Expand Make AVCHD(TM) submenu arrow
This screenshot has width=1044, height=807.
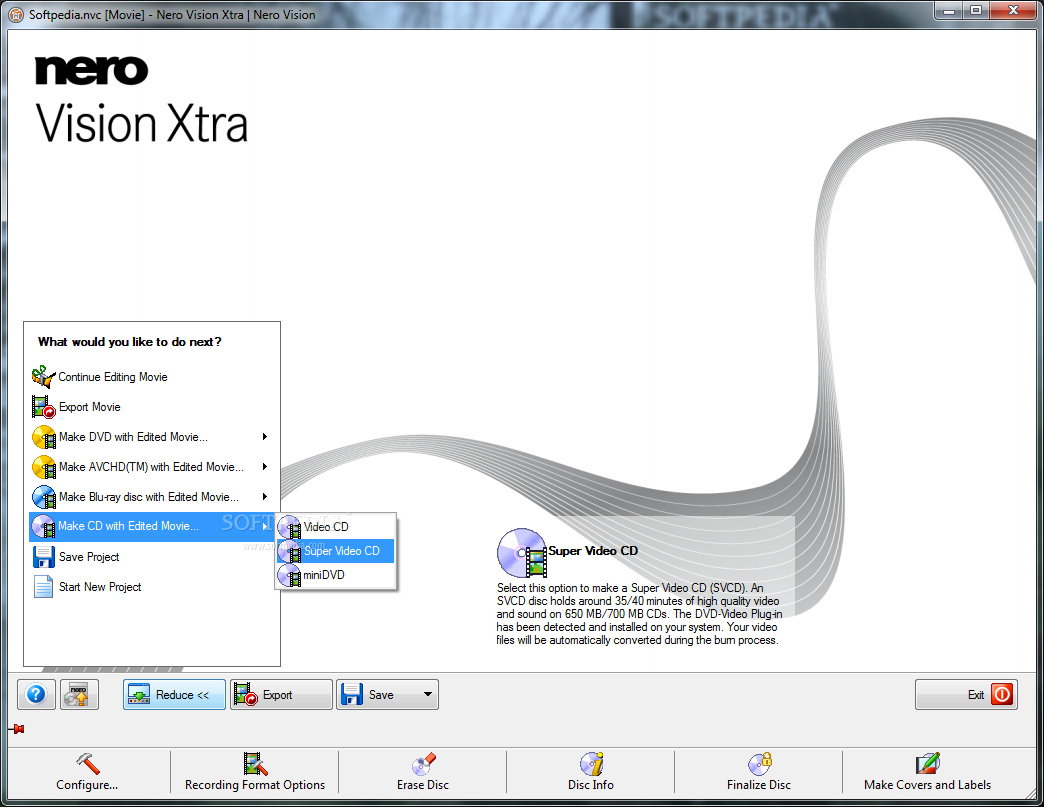[x=265, y=467]
